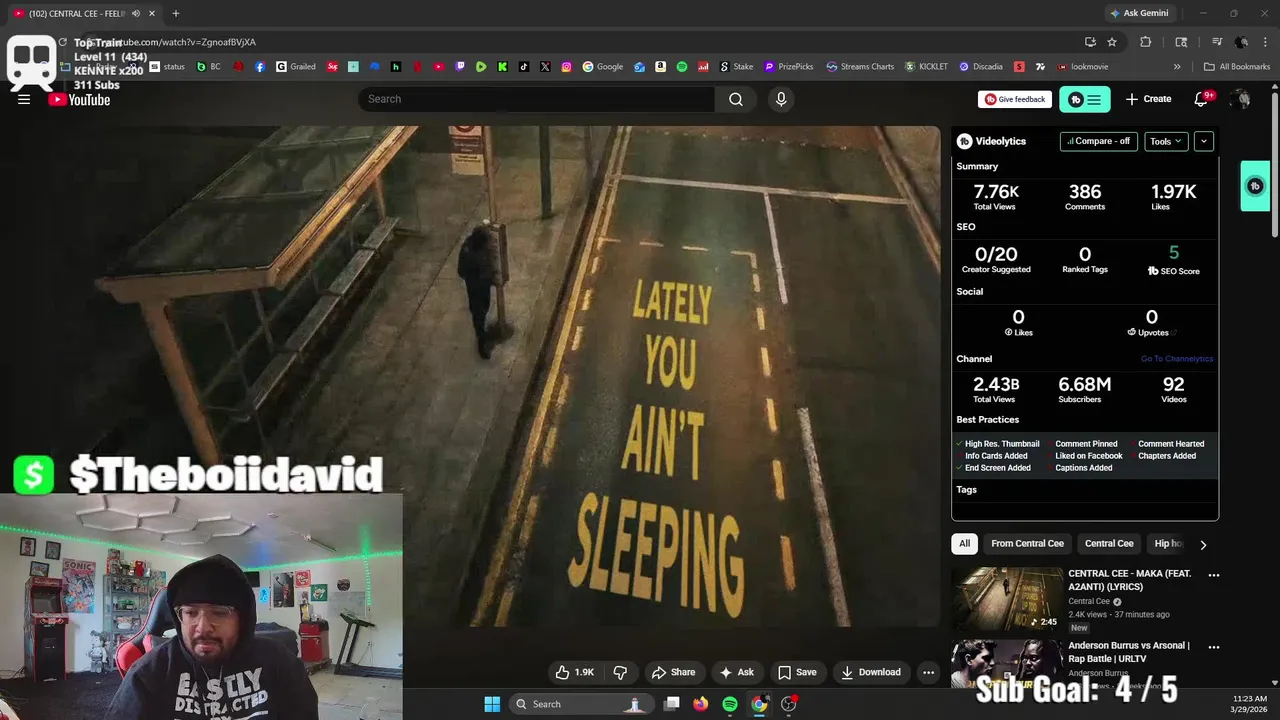Open the lookmovie bookmark
Viewport: 1280px width, 720px height.
pos(1082,67)
